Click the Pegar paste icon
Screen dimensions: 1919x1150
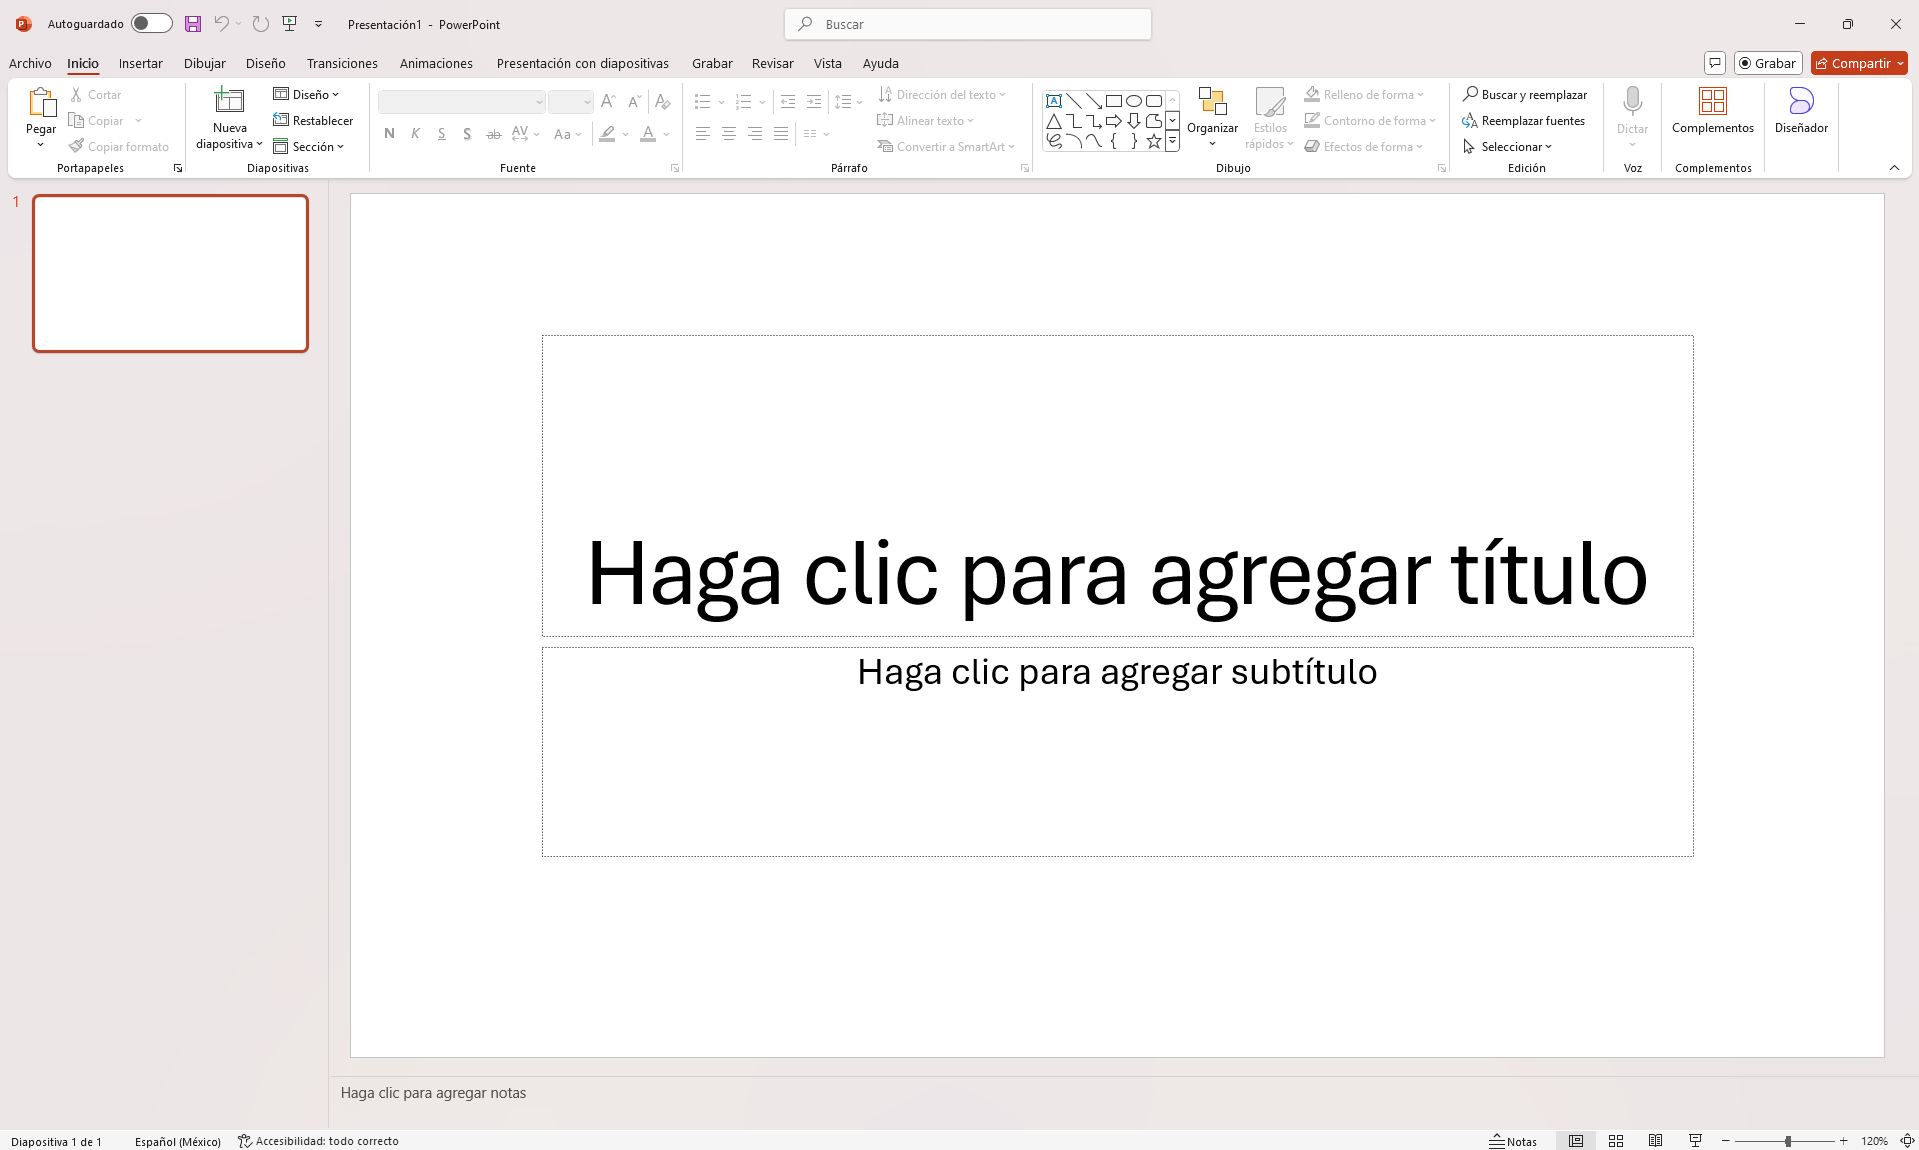(x=41, y=103)
